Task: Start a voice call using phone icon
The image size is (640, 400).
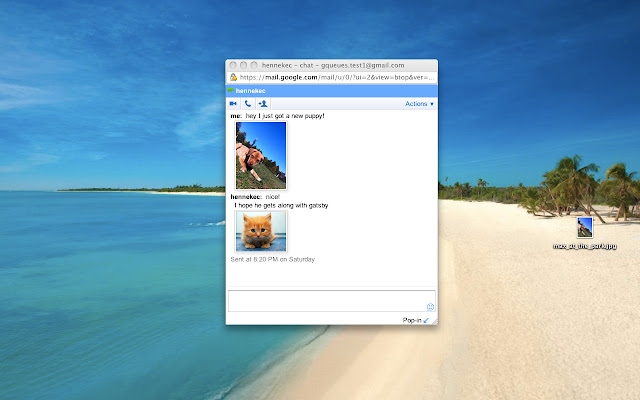Action: [247, 103]
